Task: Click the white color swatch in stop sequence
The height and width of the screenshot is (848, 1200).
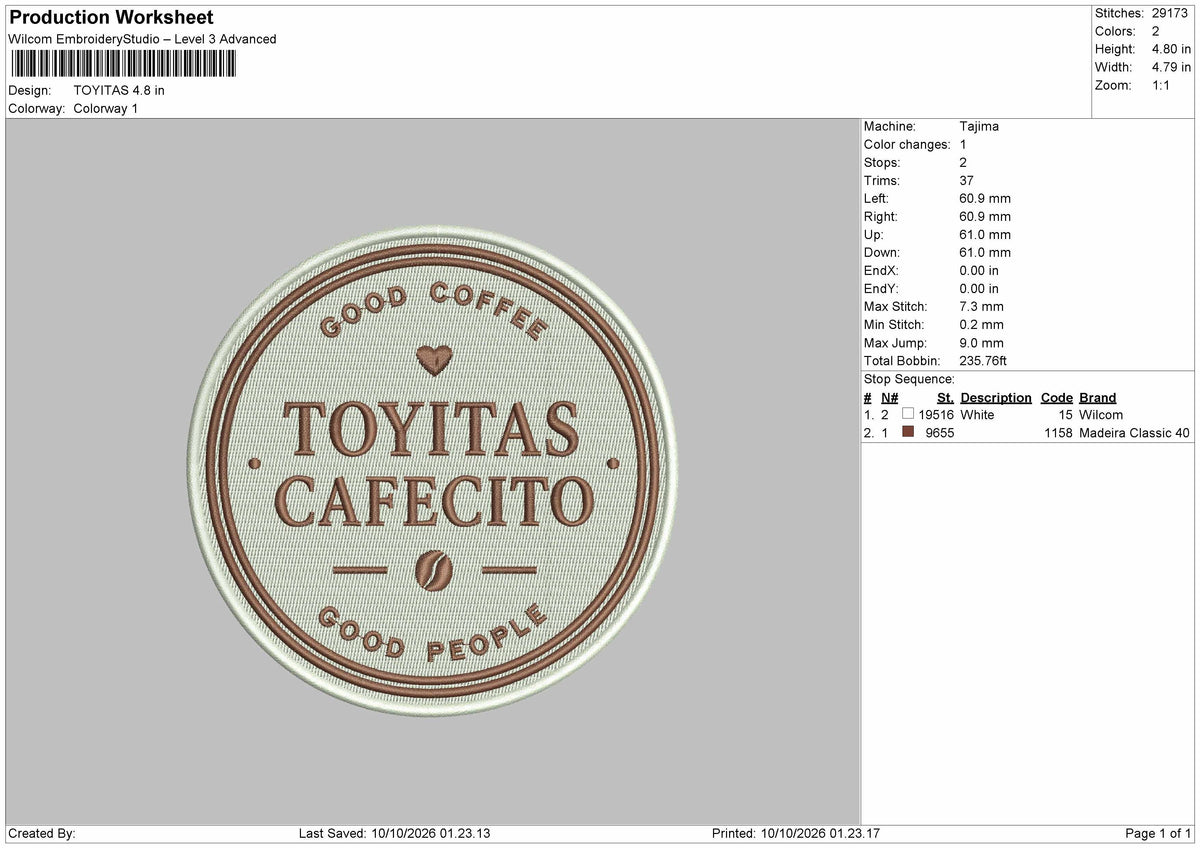Action: 908,415
